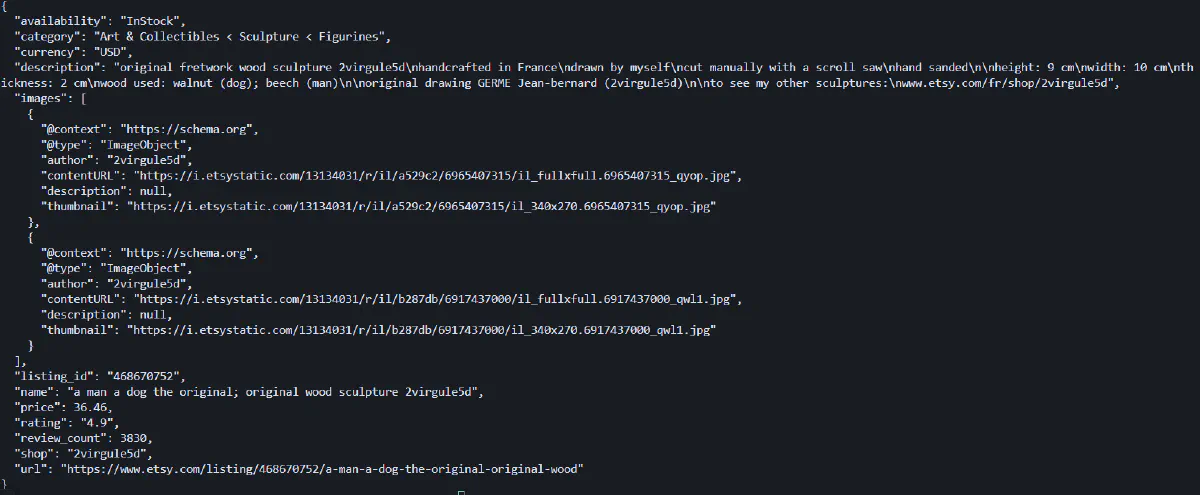This screenshot has height=495, width=1200.
Task: Open the Etsy listing URL link
Action: [x=321, y=468]
